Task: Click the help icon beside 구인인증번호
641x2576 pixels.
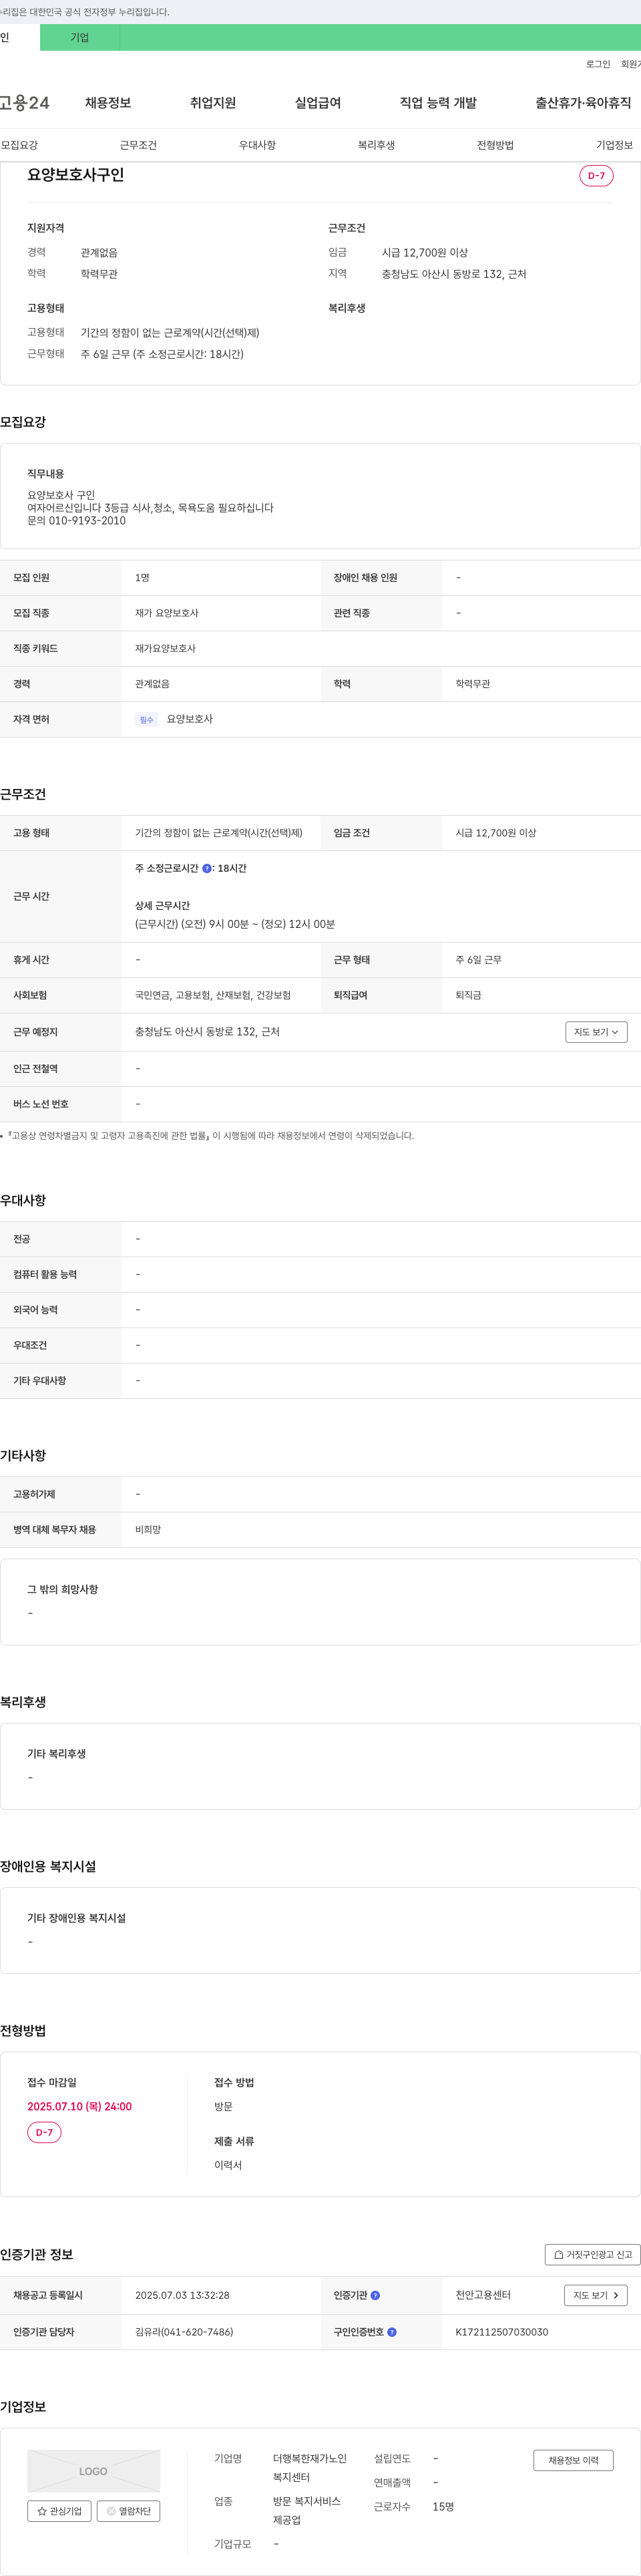Action: coord(392,2331)
